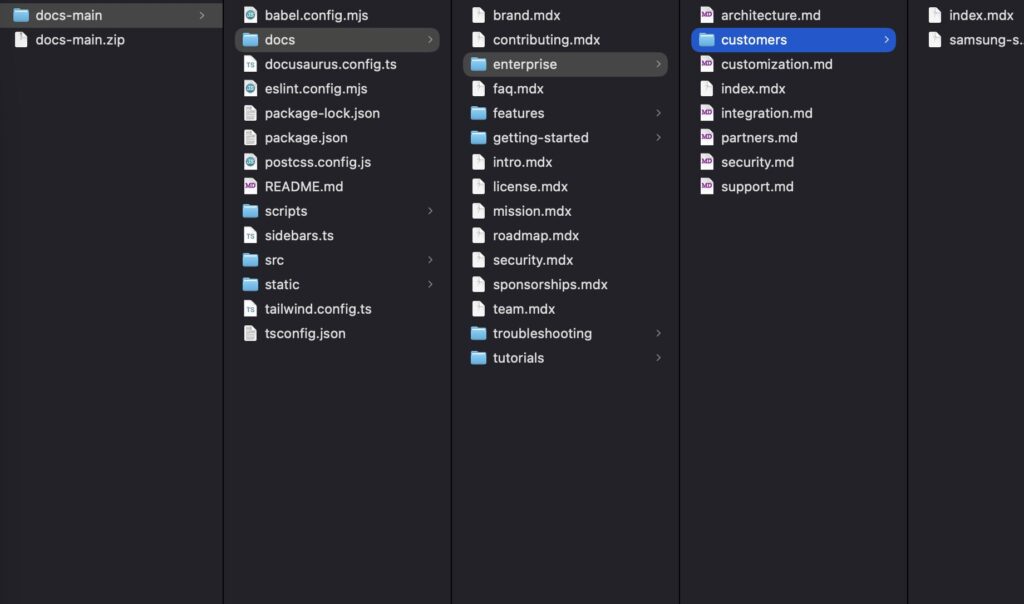1024x604 pixels.
Task: Expand the tutorials folder chevron
Action: 658,358
